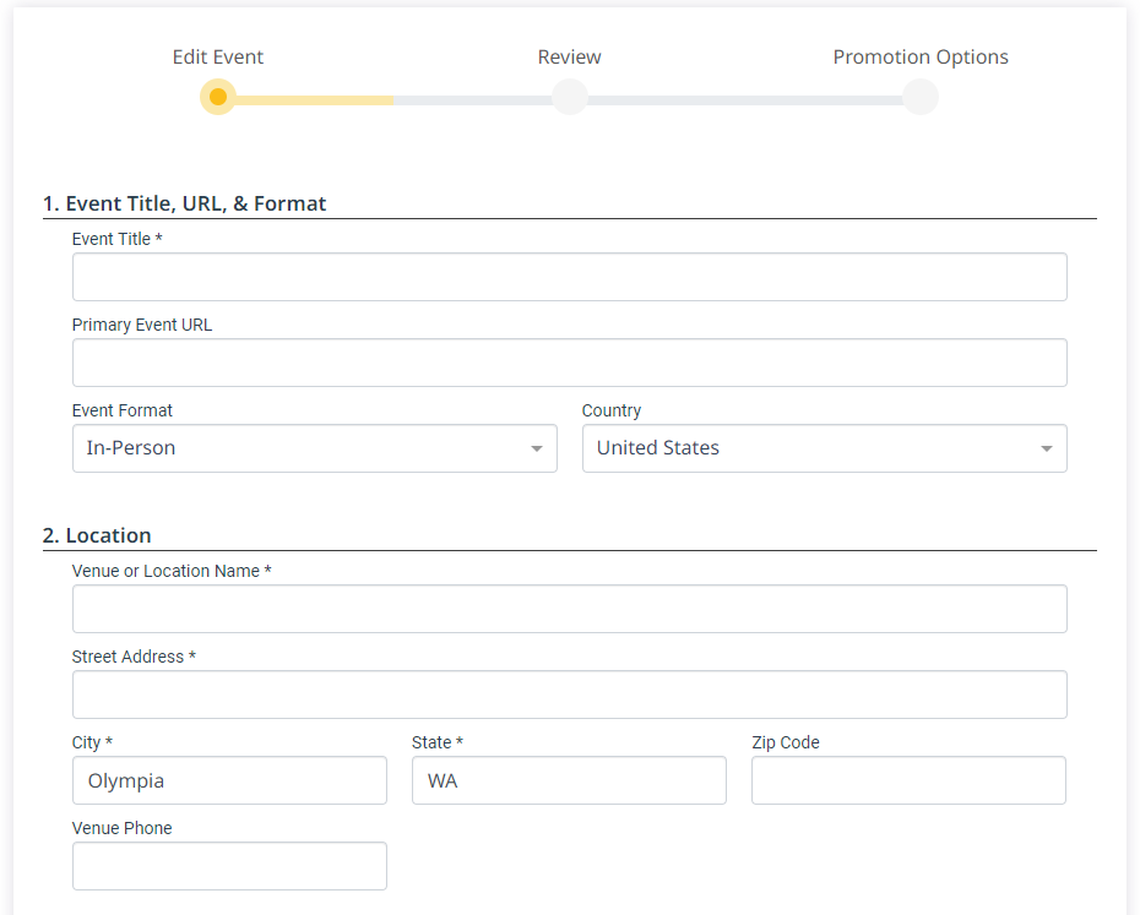Click the Review step circle
The width and height of the screenshot is (1140, 915).
click(569, 97)
